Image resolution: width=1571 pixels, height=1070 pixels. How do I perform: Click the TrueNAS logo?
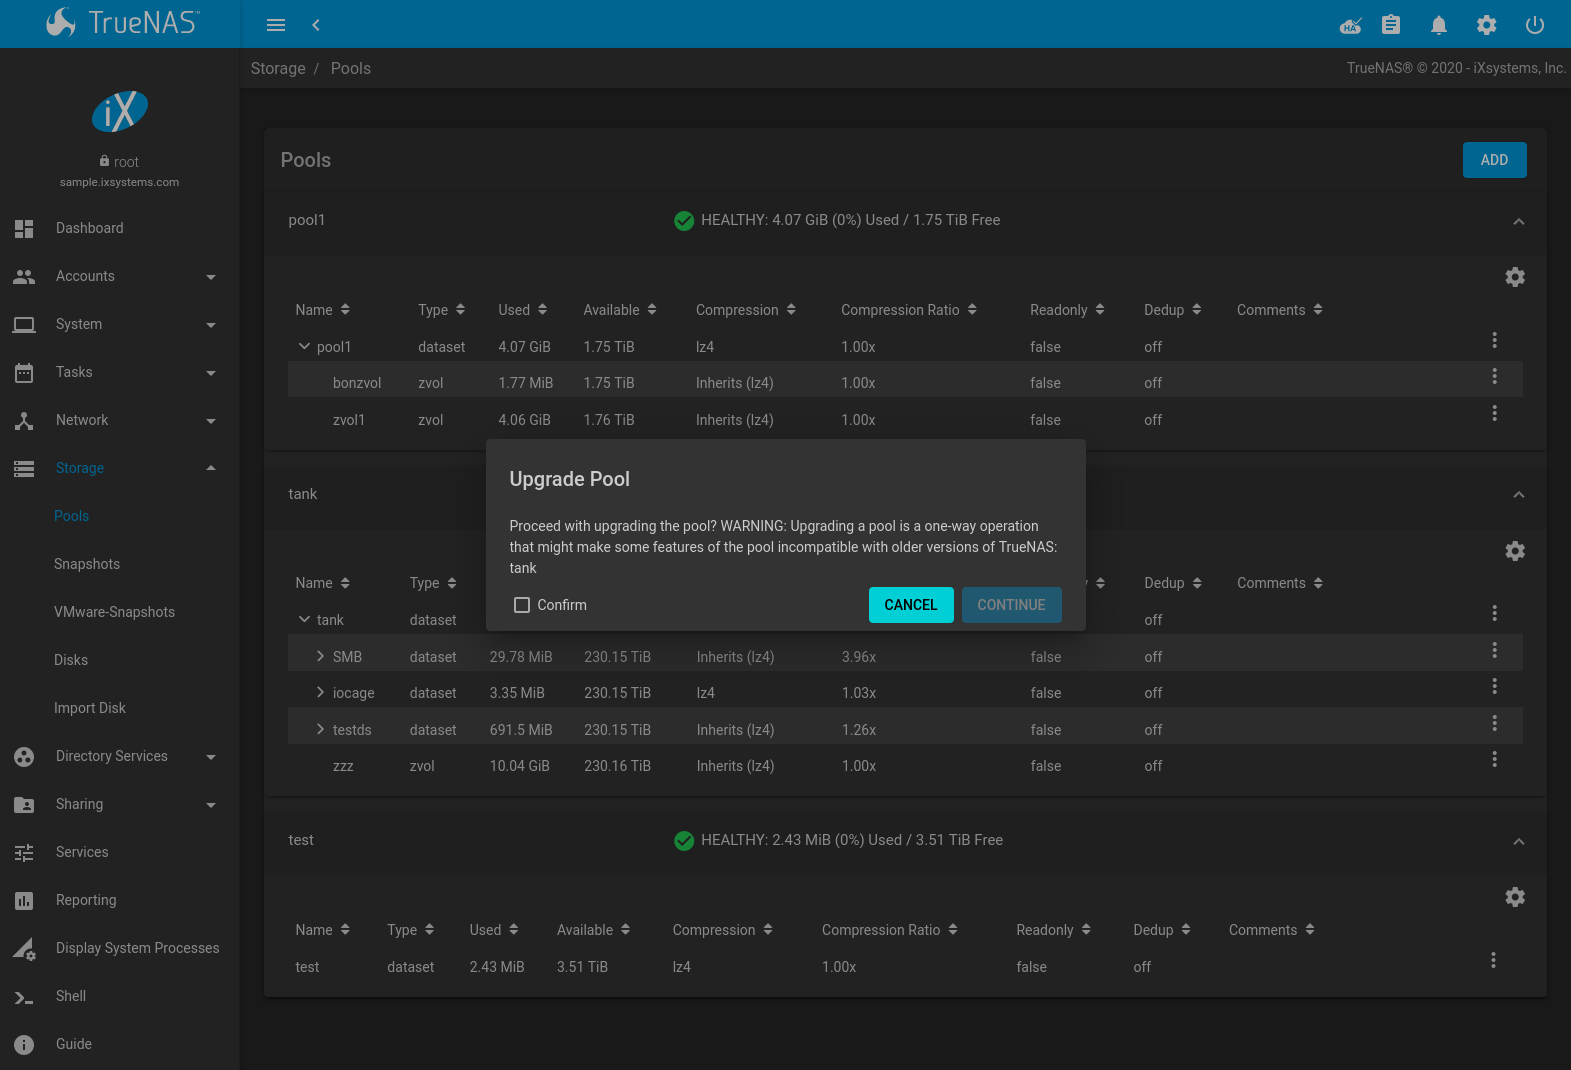pyautogui.click(x=122, y=23)
